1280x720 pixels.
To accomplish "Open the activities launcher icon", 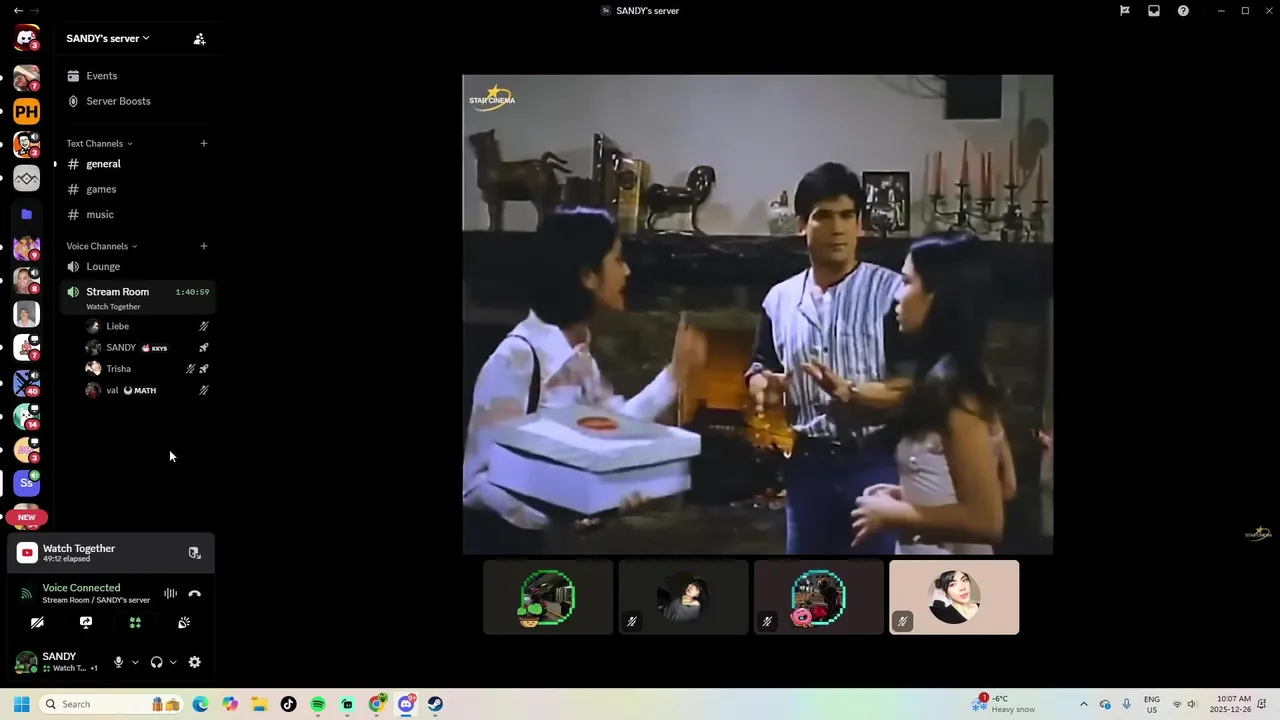I will (135, 622).
